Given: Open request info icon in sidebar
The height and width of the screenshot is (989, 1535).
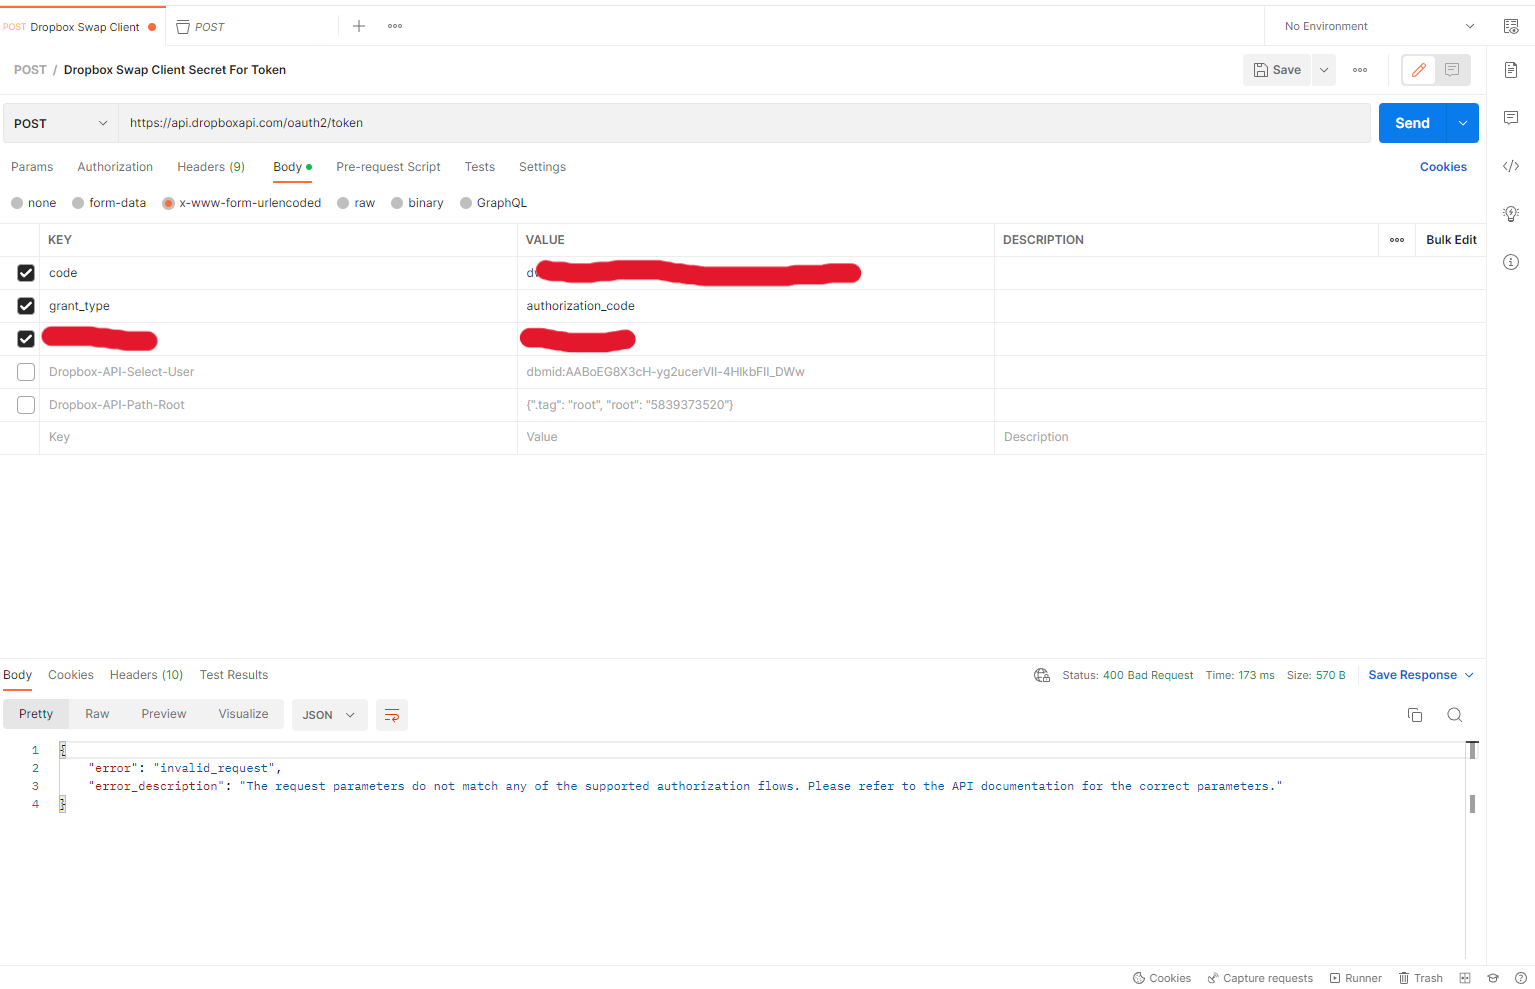Looking at the screenshot, I should [1511, 262].
